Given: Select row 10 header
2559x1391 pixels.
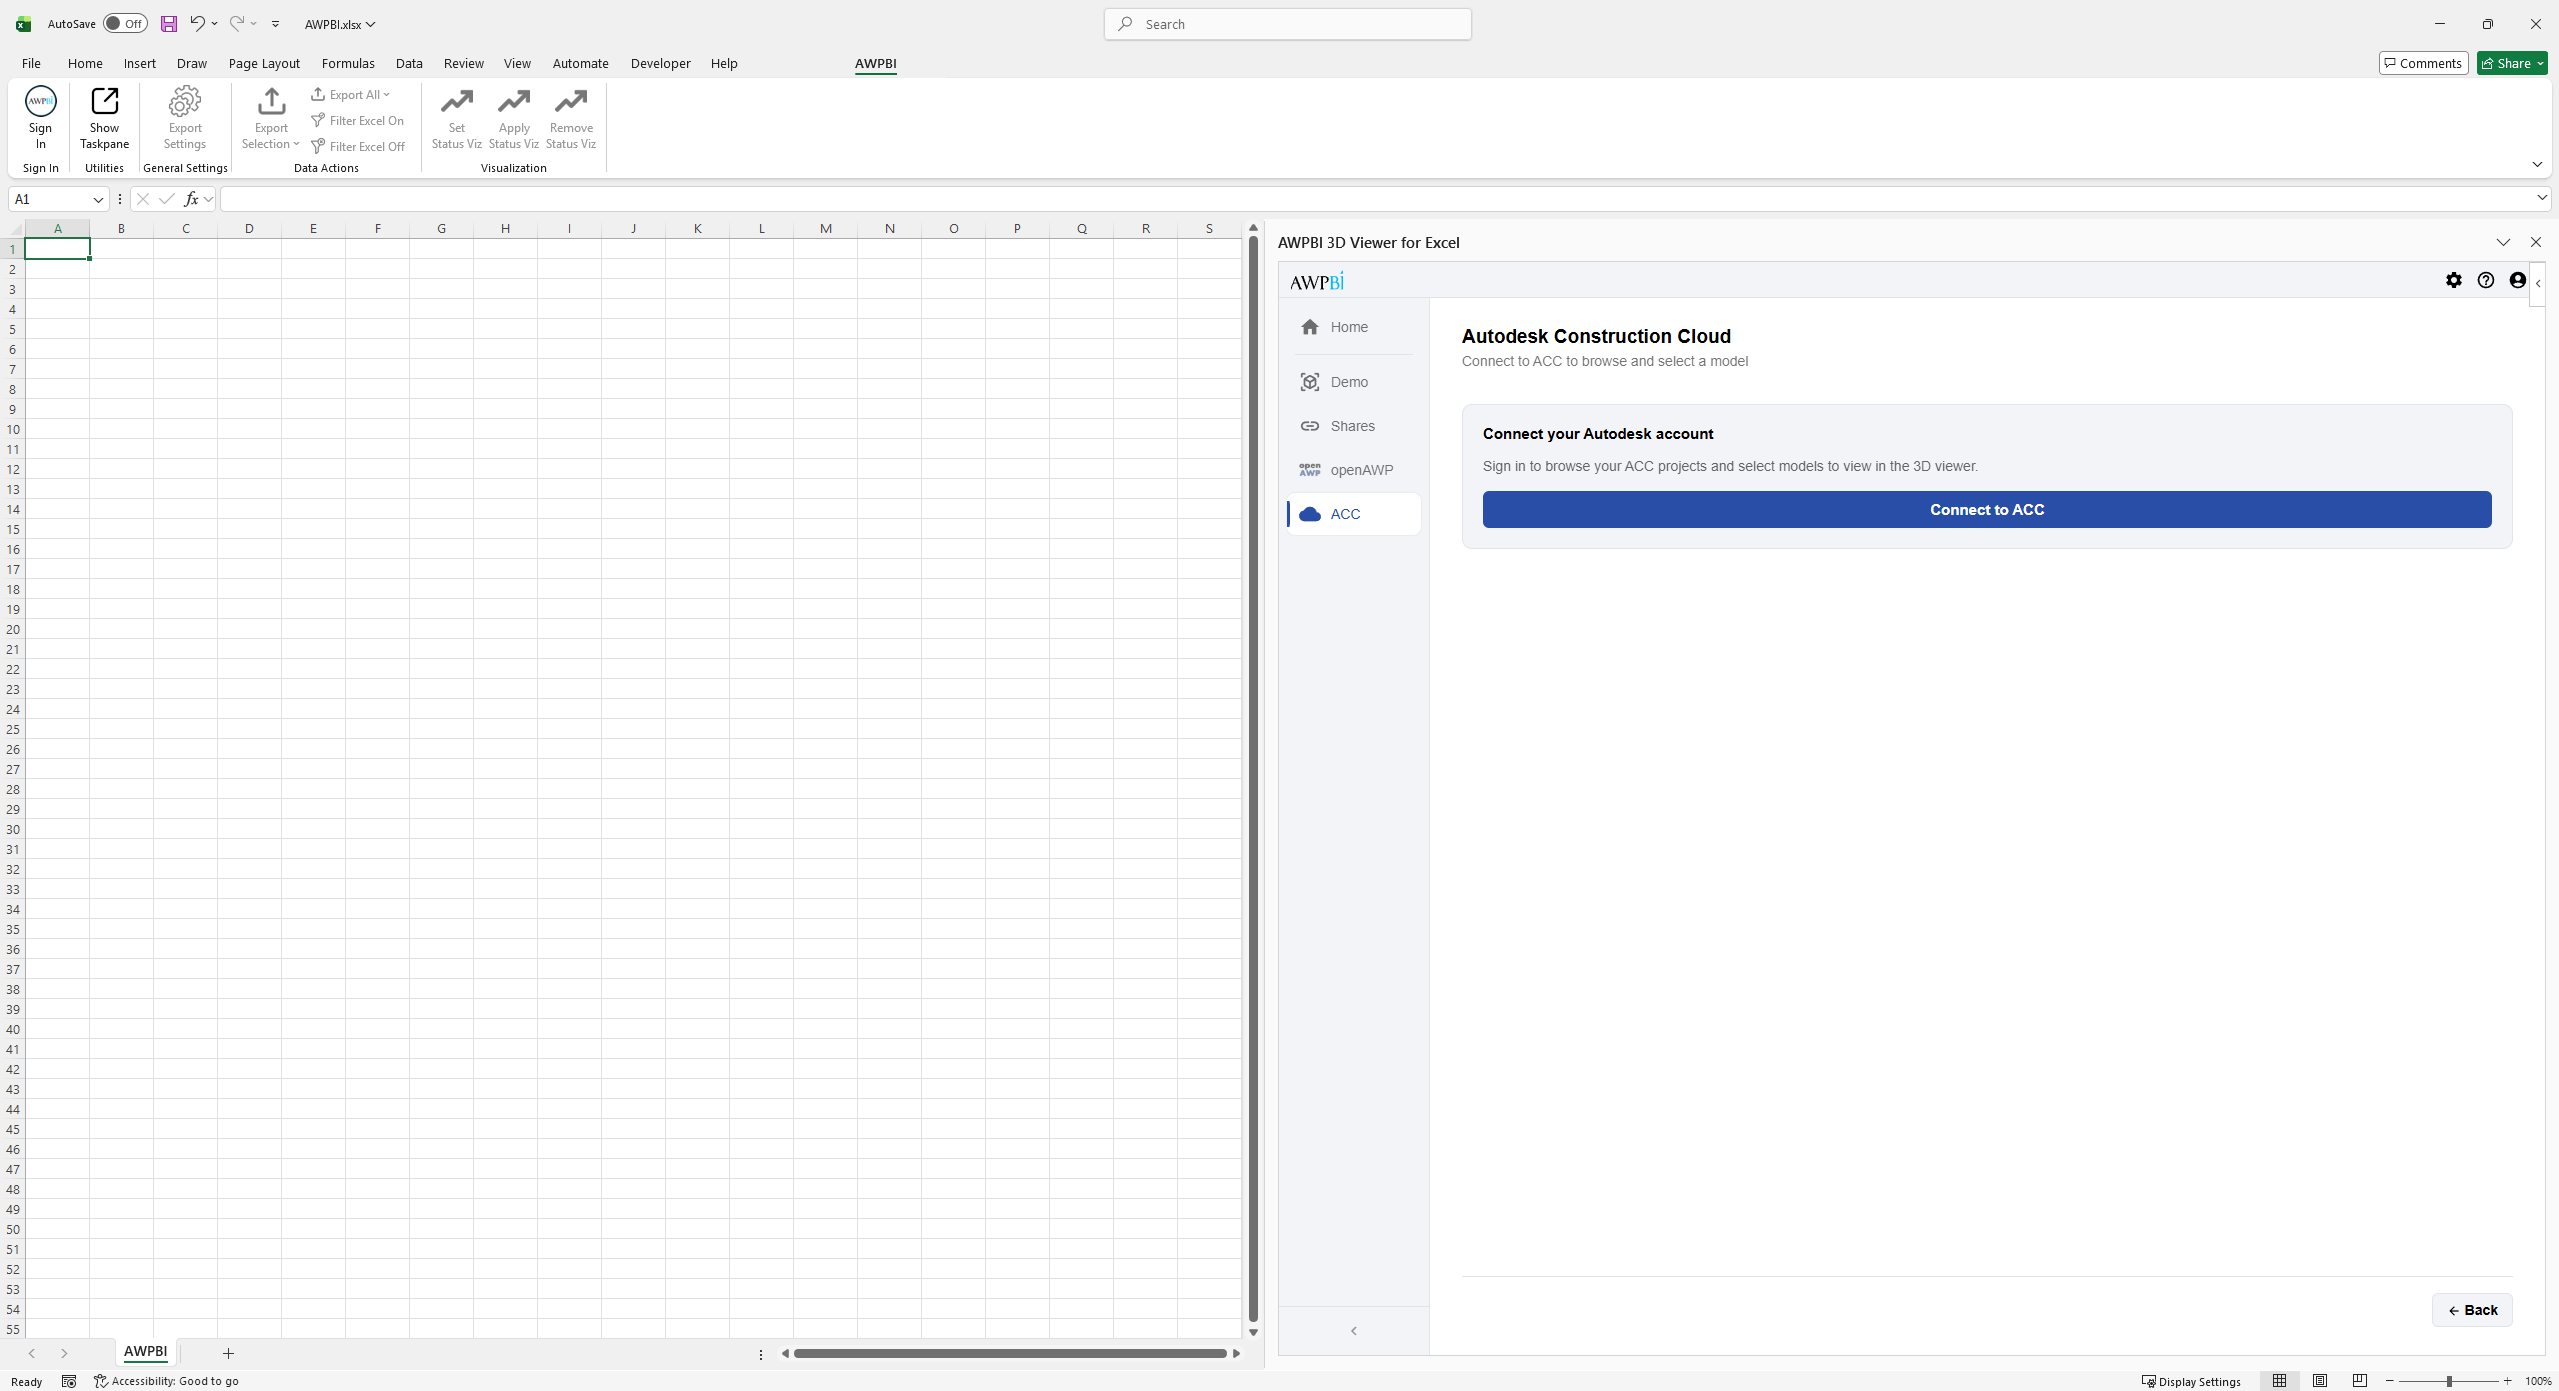Looking at the screenshot, I should coord(13,429).
